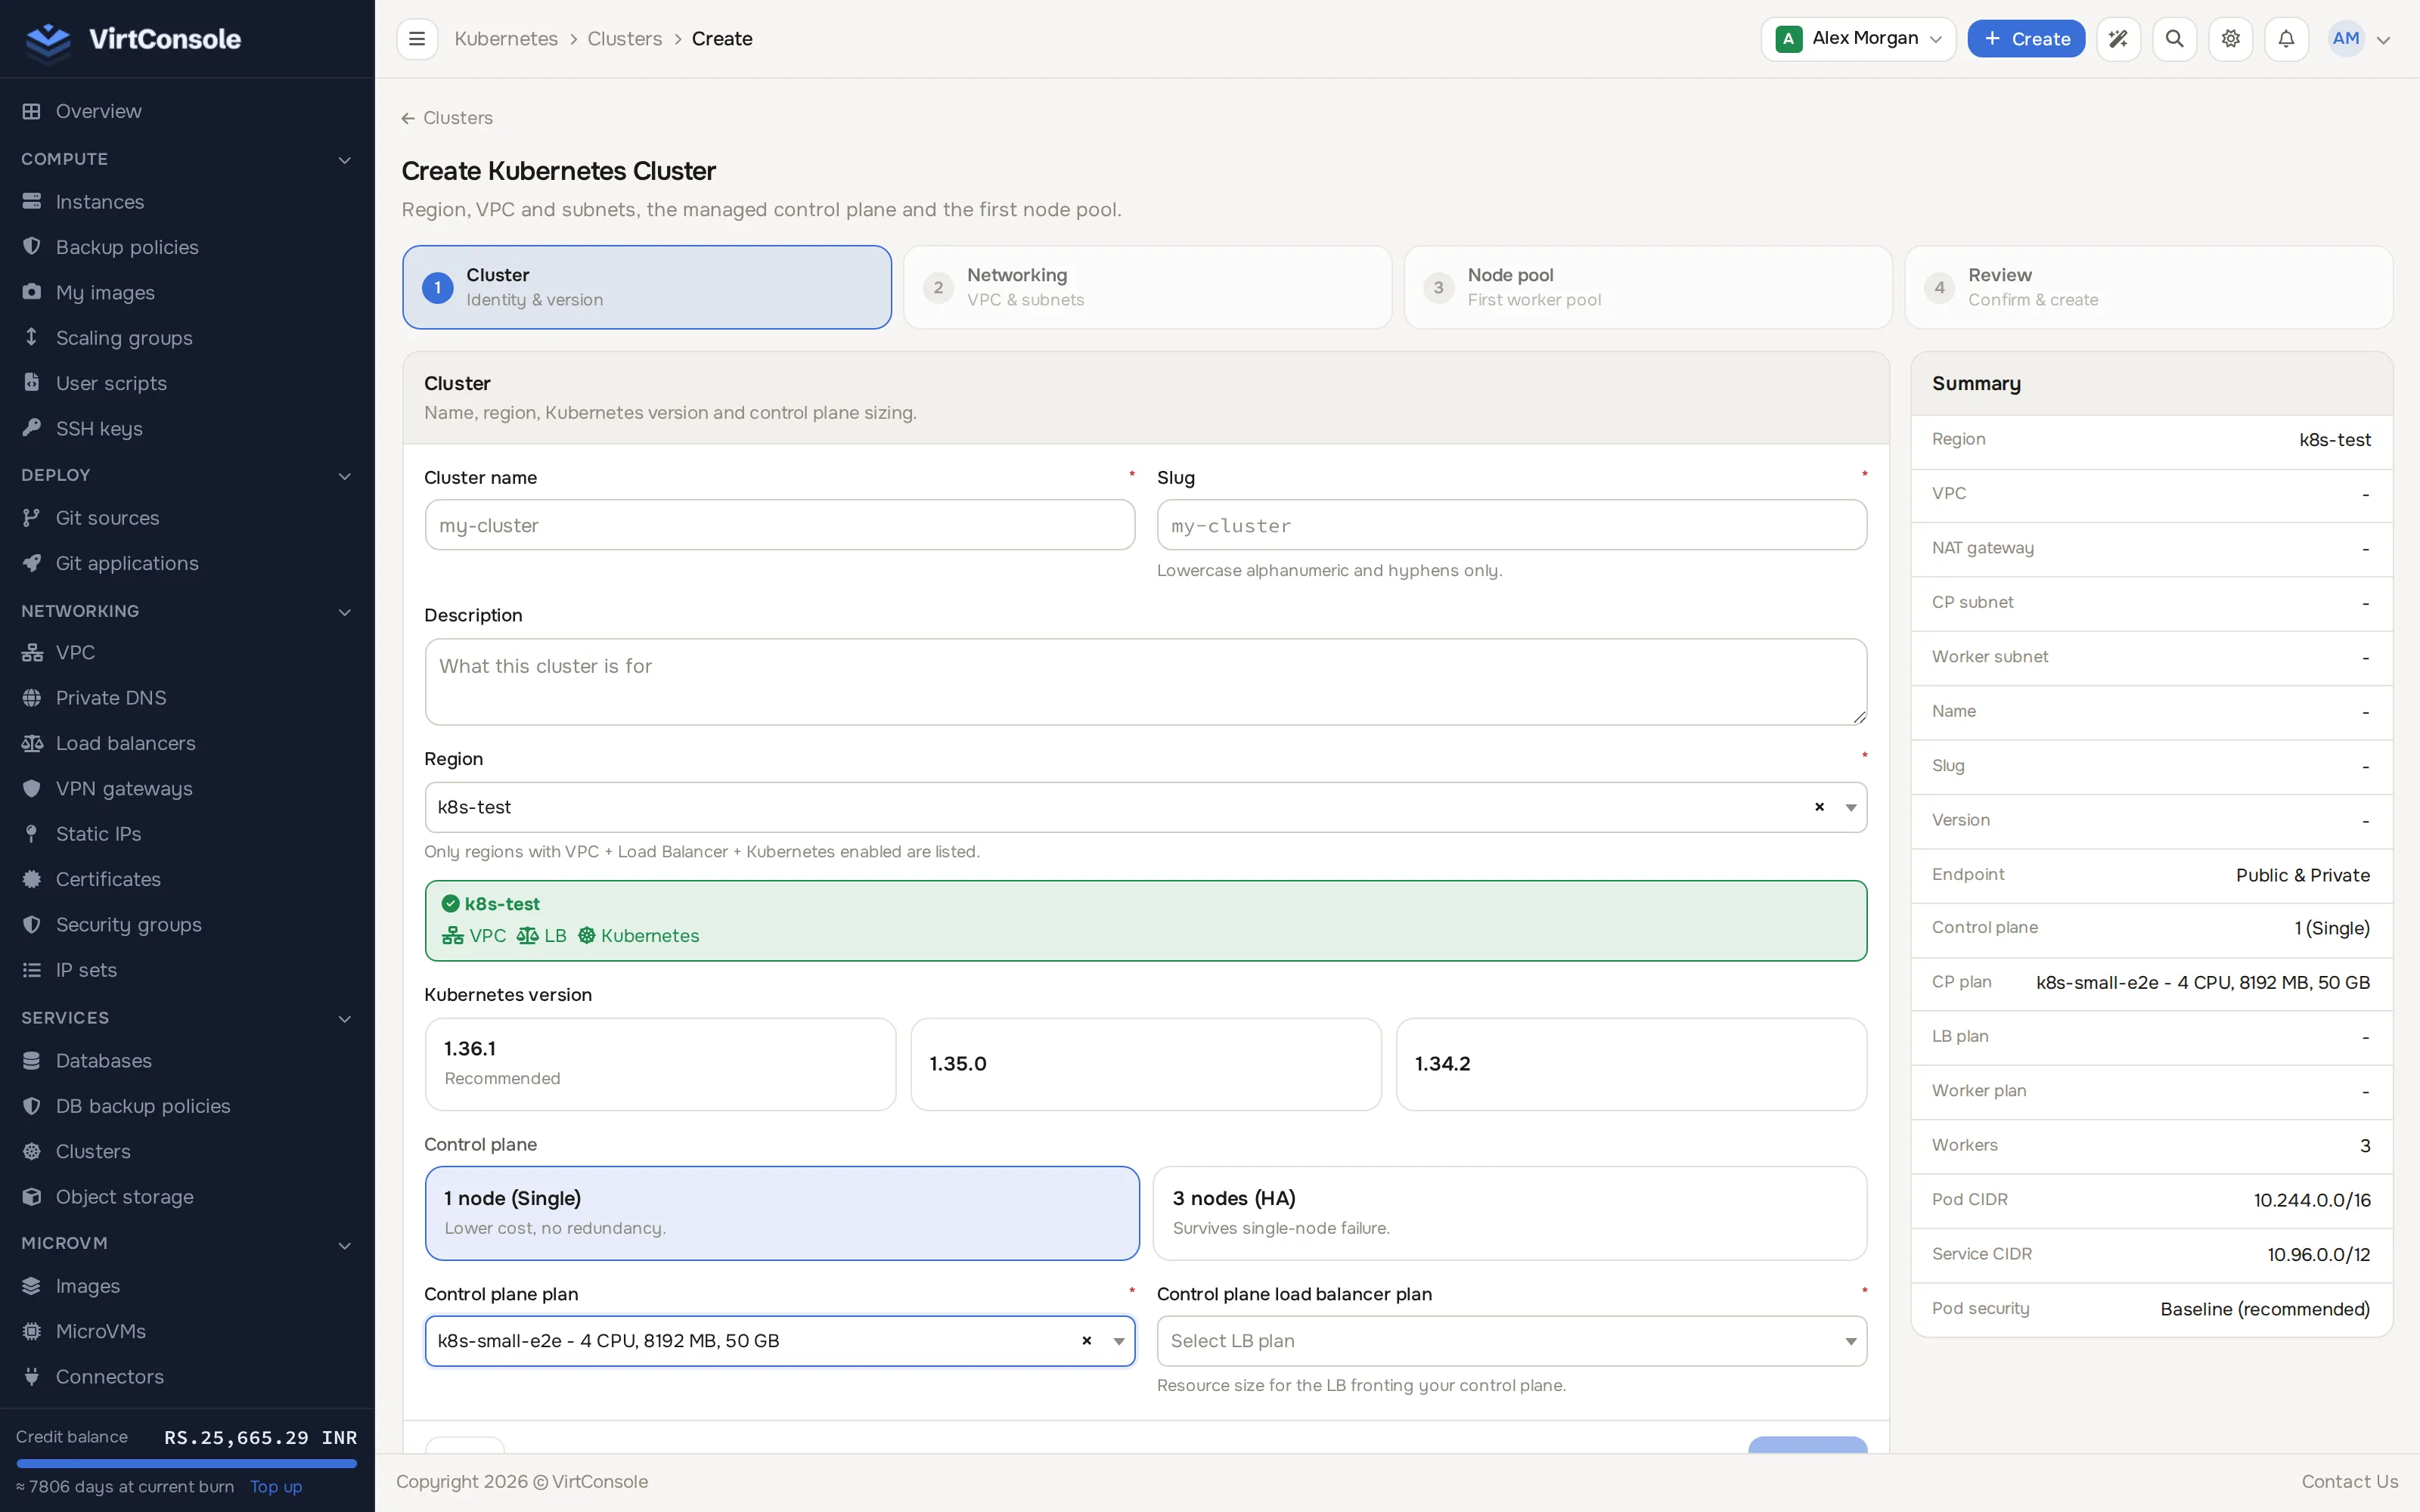
Task: Collapse the COMPUTE sidebar section
Action: pyautogui.click(x=187, y=159)
